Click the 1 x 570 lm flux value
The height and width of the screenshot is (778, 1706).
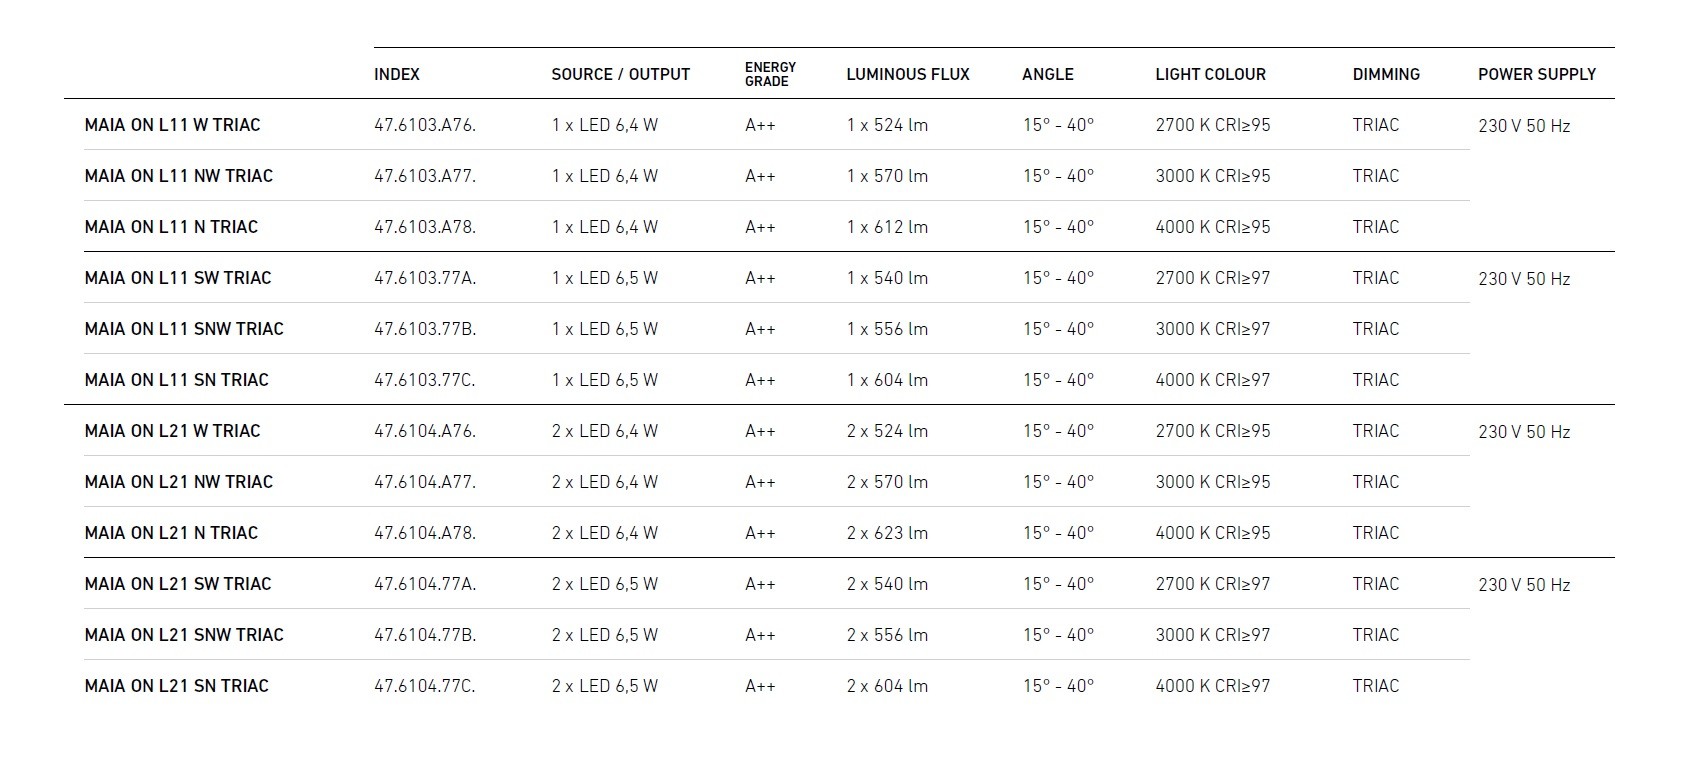[886, 176]
